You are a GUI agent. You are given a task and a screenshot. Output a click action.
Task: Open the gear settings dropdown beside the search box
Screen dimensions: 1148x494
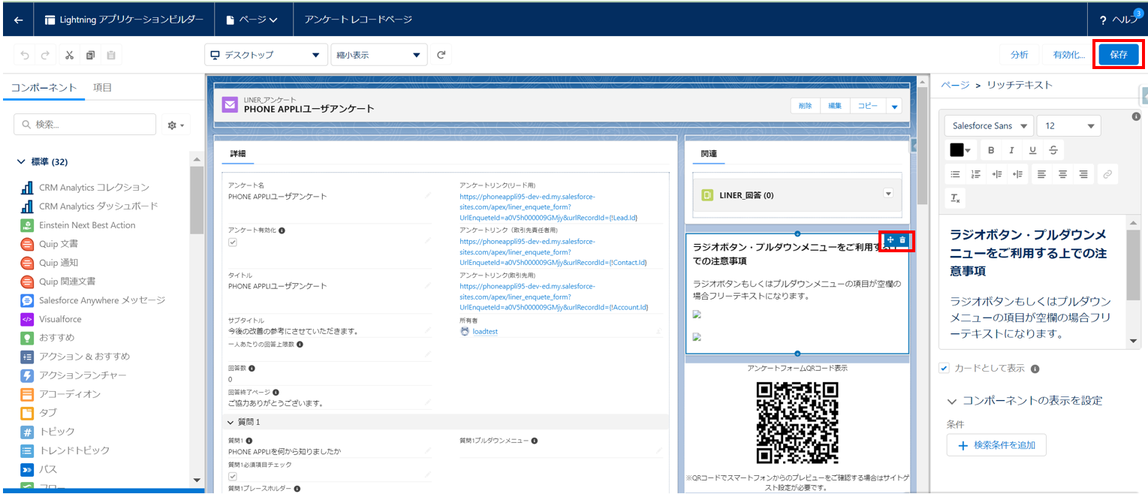175,125
